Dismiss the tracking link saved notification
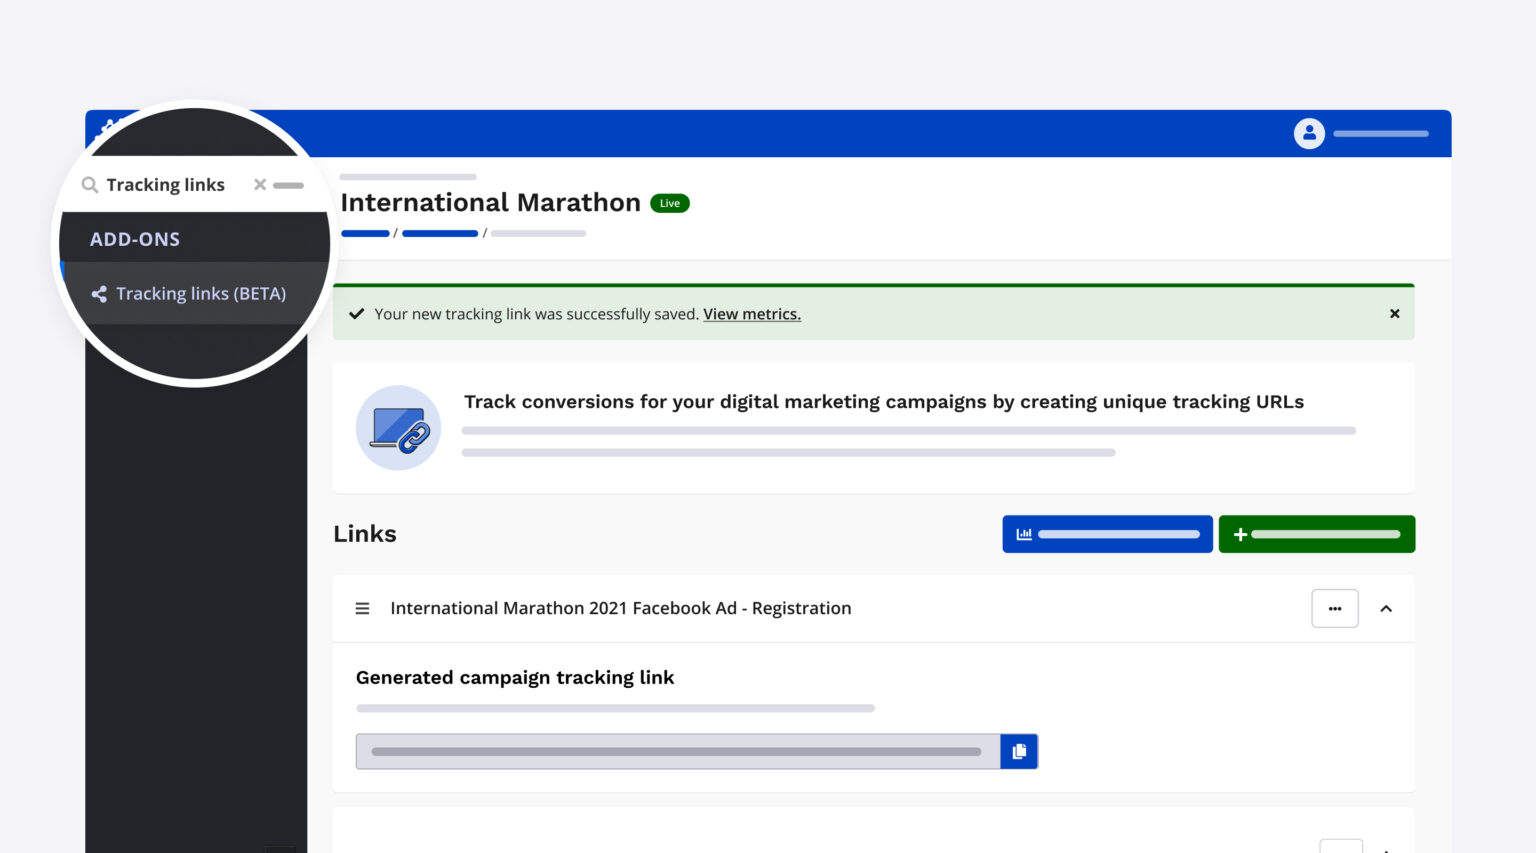 1394,313
